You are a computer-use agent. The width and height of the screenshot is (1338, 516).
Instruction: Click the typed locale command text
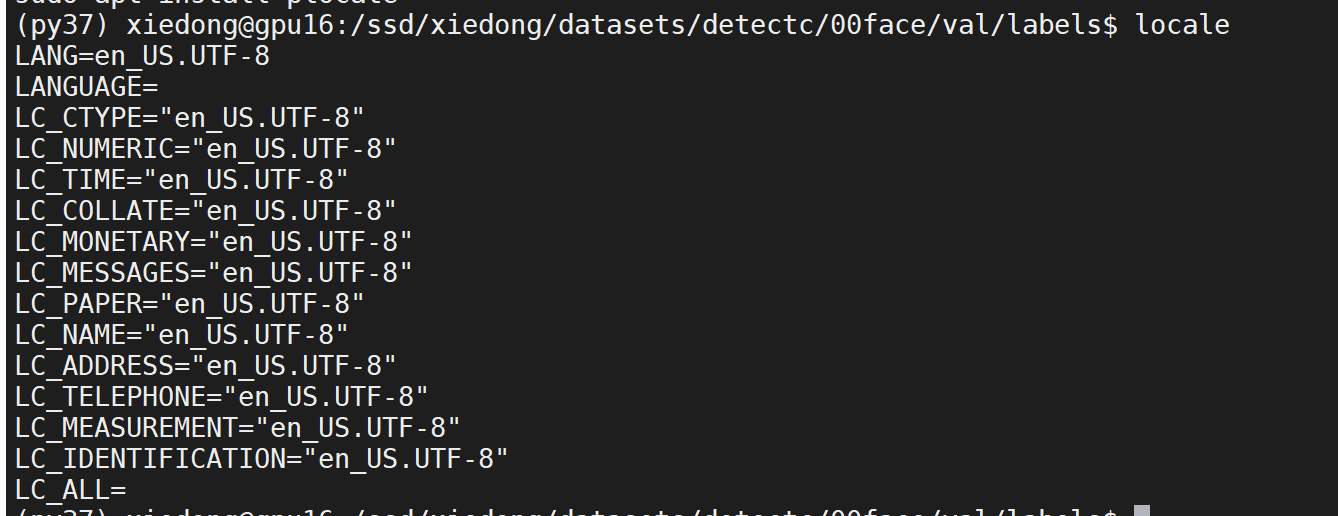pyautogui.click(x=1182, y=25)
